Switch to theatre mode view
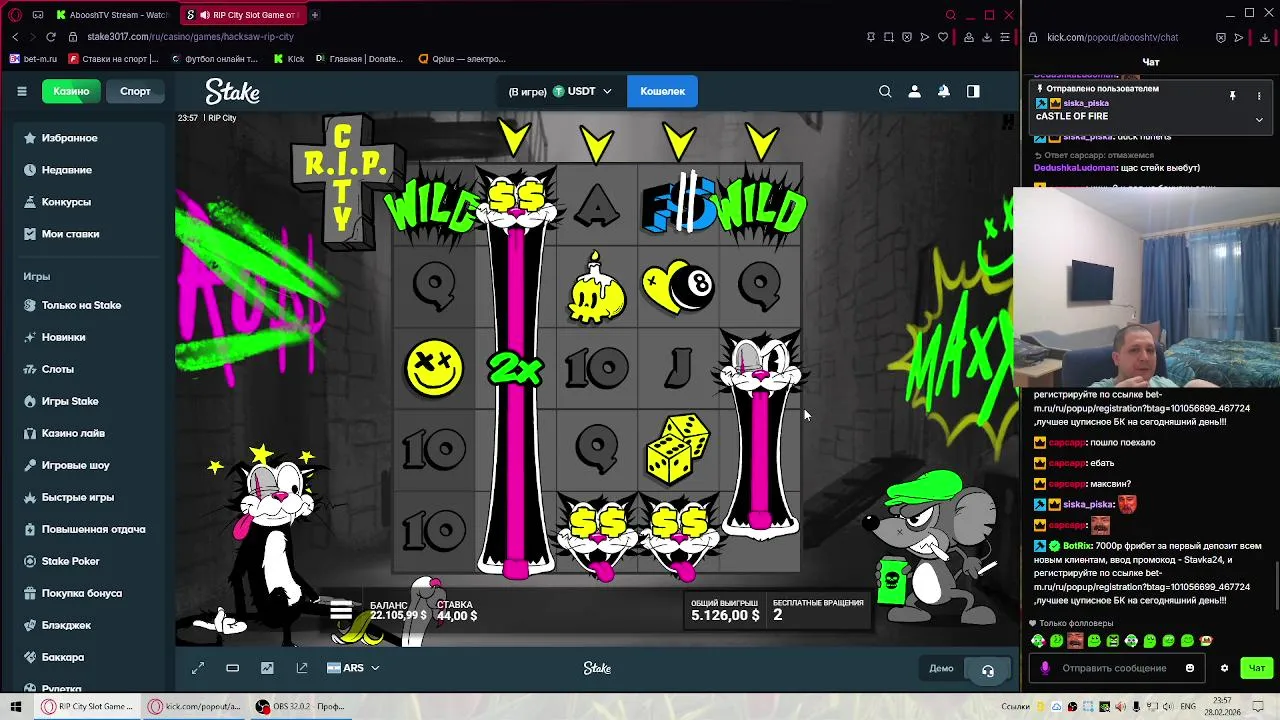Screen dimensions: 1280x720 (232, 668)
